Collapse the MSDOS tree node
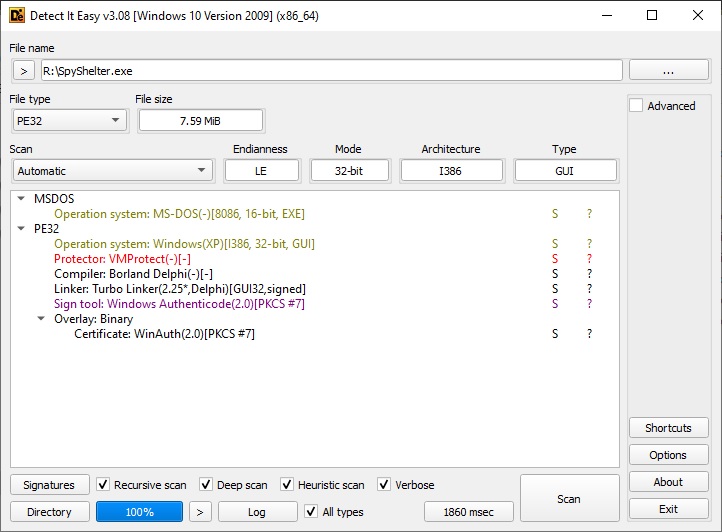The image size is (722, 532). [x=21, y=199]
